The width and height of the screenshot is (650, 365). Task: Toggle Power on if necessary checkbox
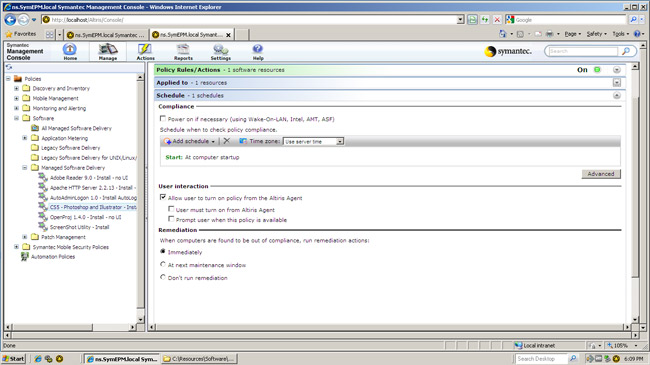pos(163,119)
